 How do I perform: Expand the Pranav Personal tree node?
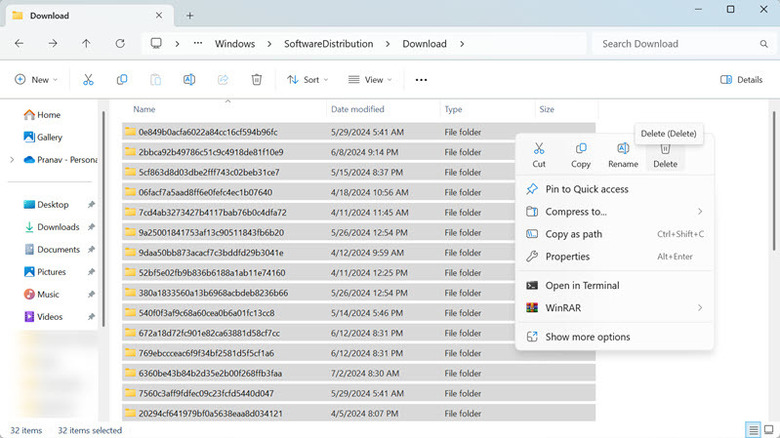click(x=11, y=160)
